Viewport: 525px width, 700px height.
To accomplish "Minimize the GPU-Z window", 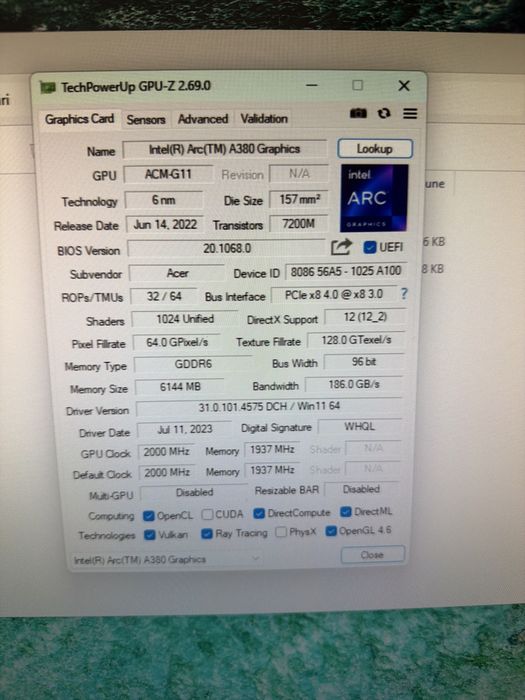I will (x=312, y=85).
